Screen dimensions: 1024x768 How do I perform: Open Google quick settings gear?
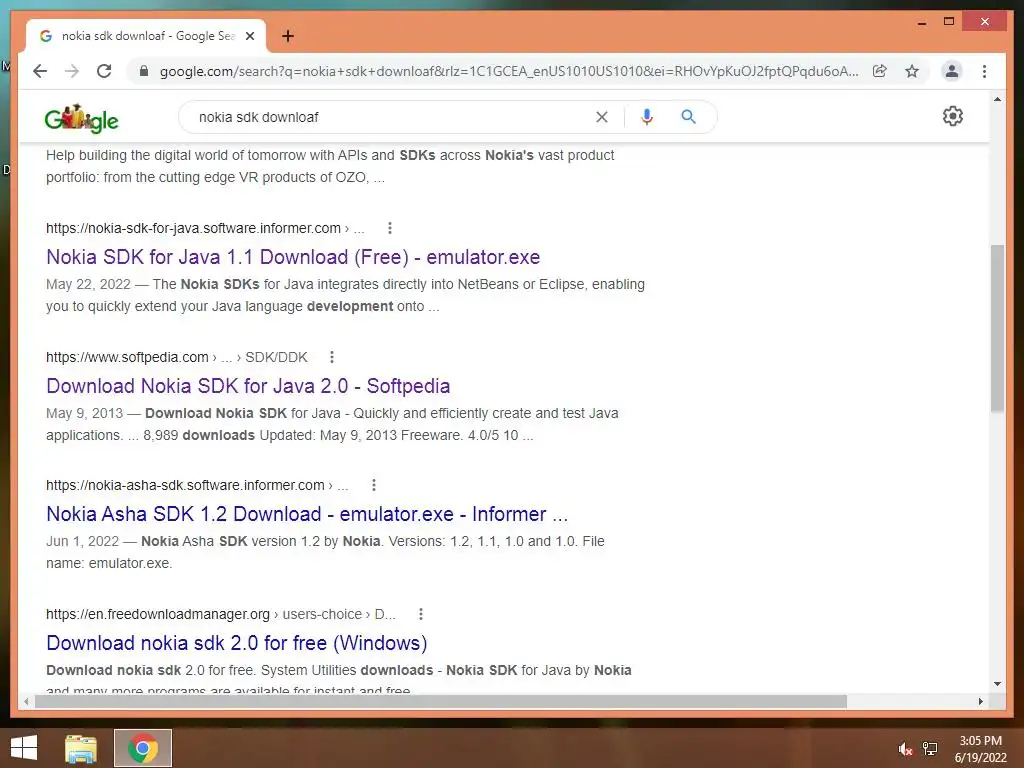pos(952,116)
